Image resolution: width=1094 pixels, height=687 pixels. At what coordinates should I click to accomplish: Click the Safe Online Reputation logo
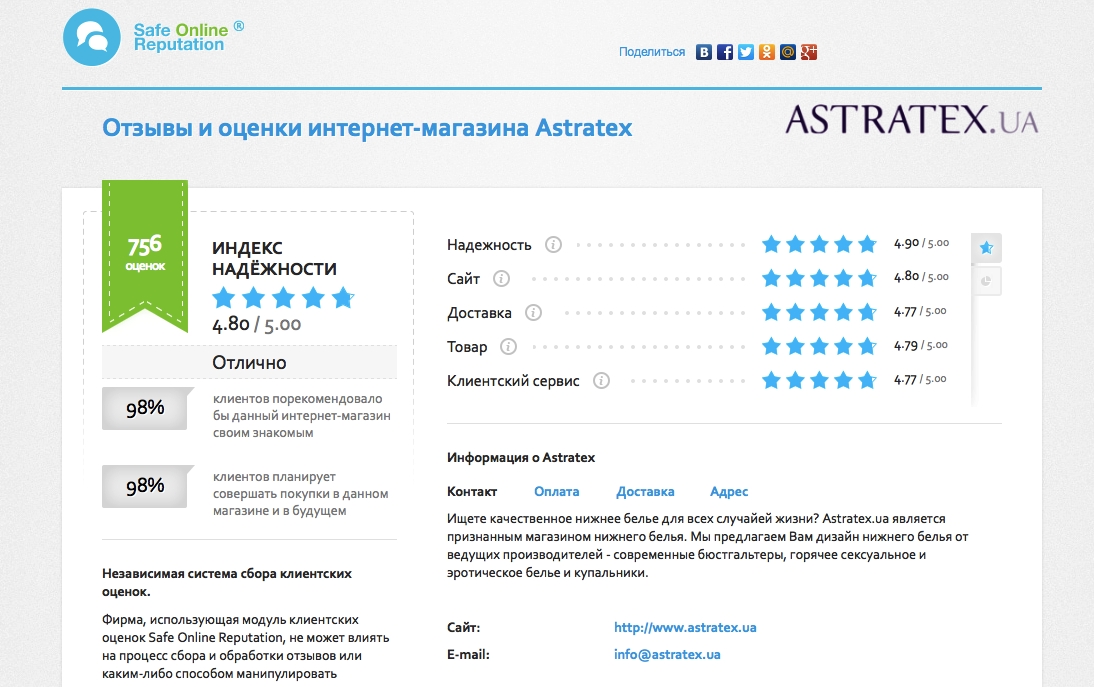(x=153, y=38)
